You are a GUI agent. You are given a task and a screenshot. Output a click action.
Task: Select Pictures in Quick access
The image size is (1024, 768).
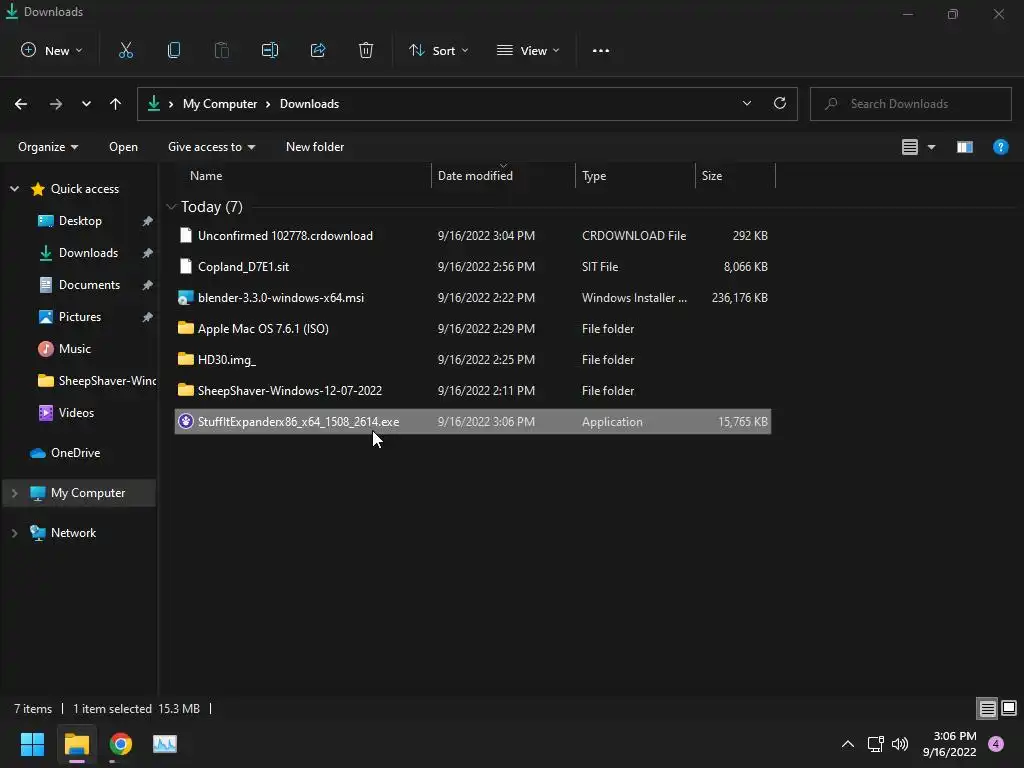coord(80,317)
